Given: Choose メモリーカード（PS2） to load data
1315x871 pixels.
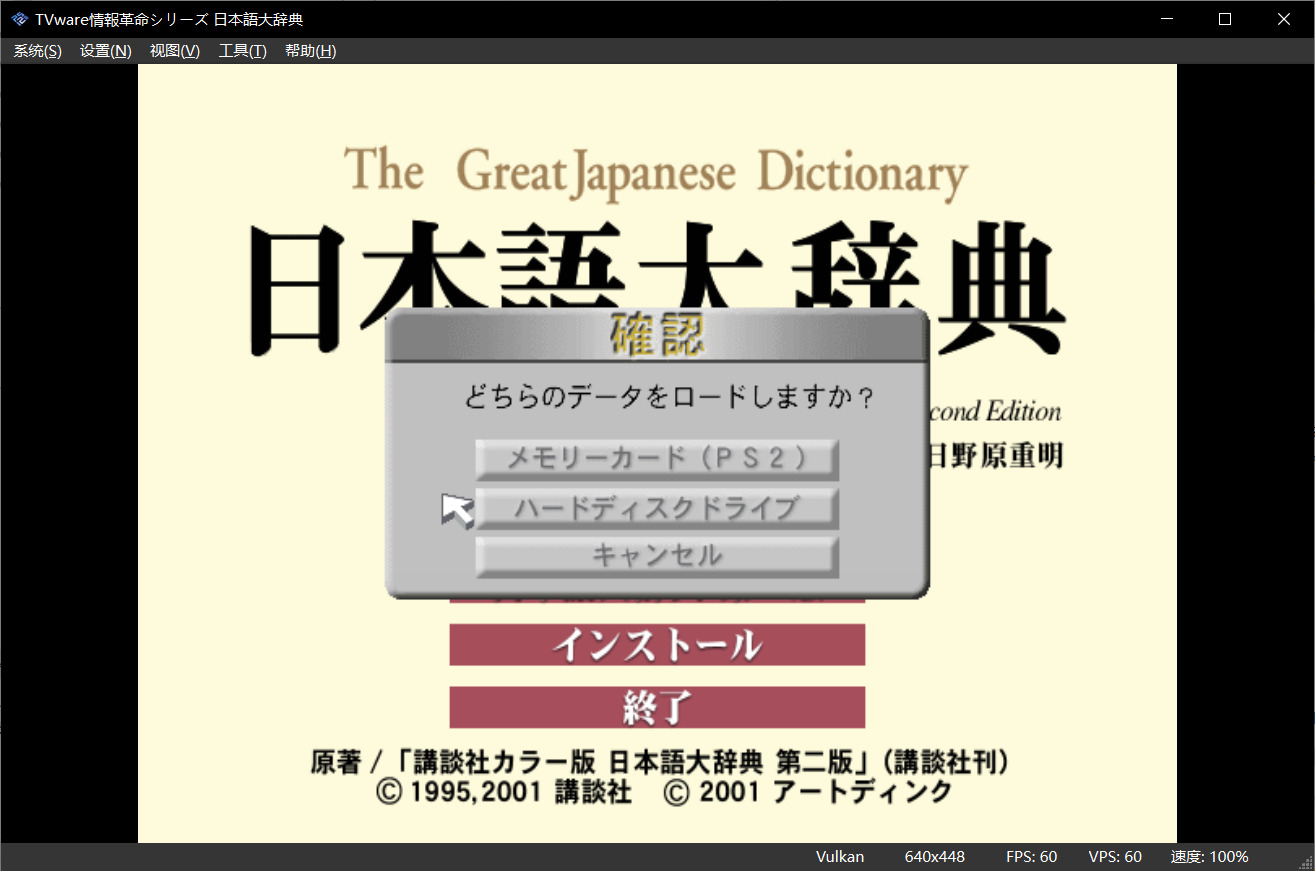Looking at the screenshot, I should point(656,459).
